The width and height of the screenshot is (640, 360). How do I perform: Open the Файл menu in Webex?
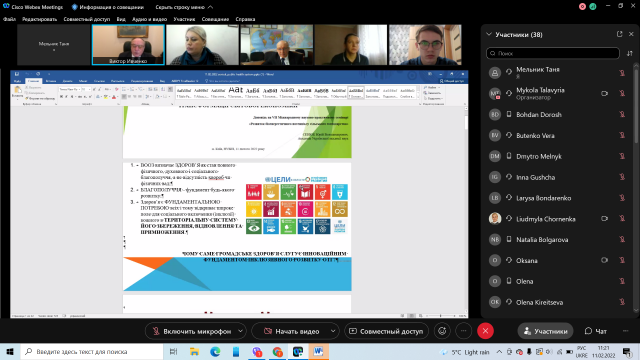(x=9, y=19)
